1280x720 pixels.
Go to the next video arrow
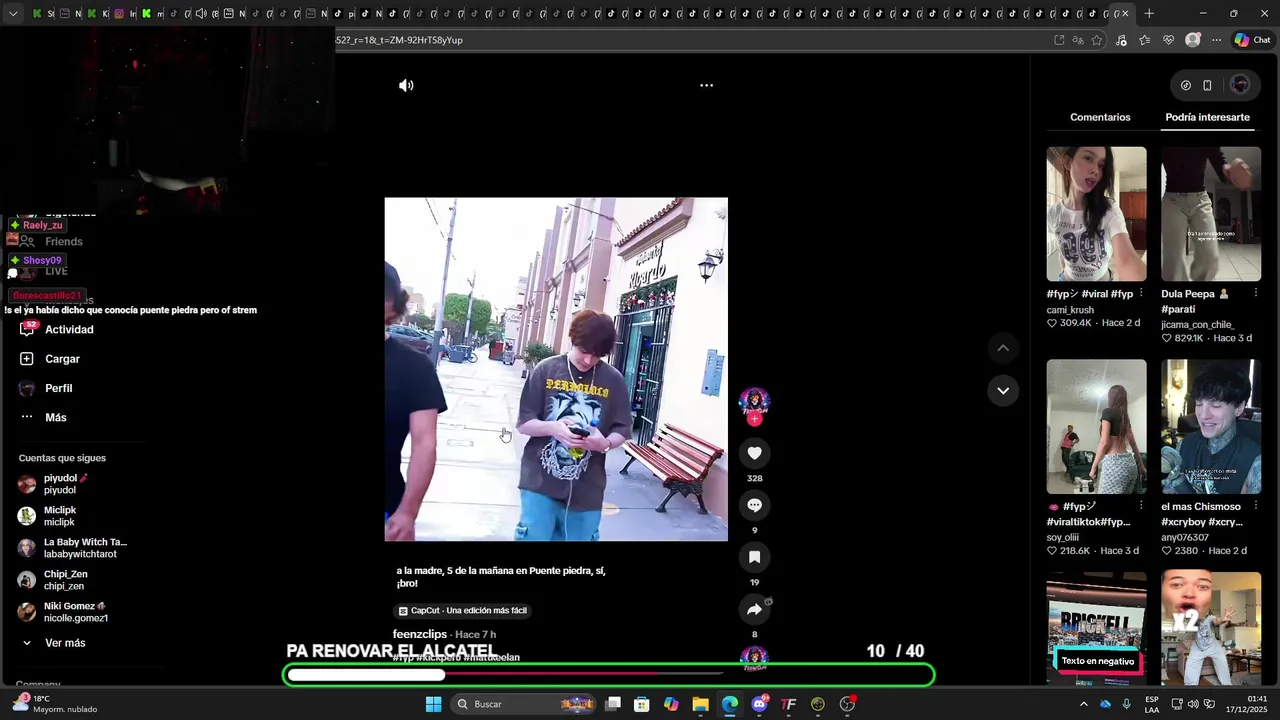1003,390
